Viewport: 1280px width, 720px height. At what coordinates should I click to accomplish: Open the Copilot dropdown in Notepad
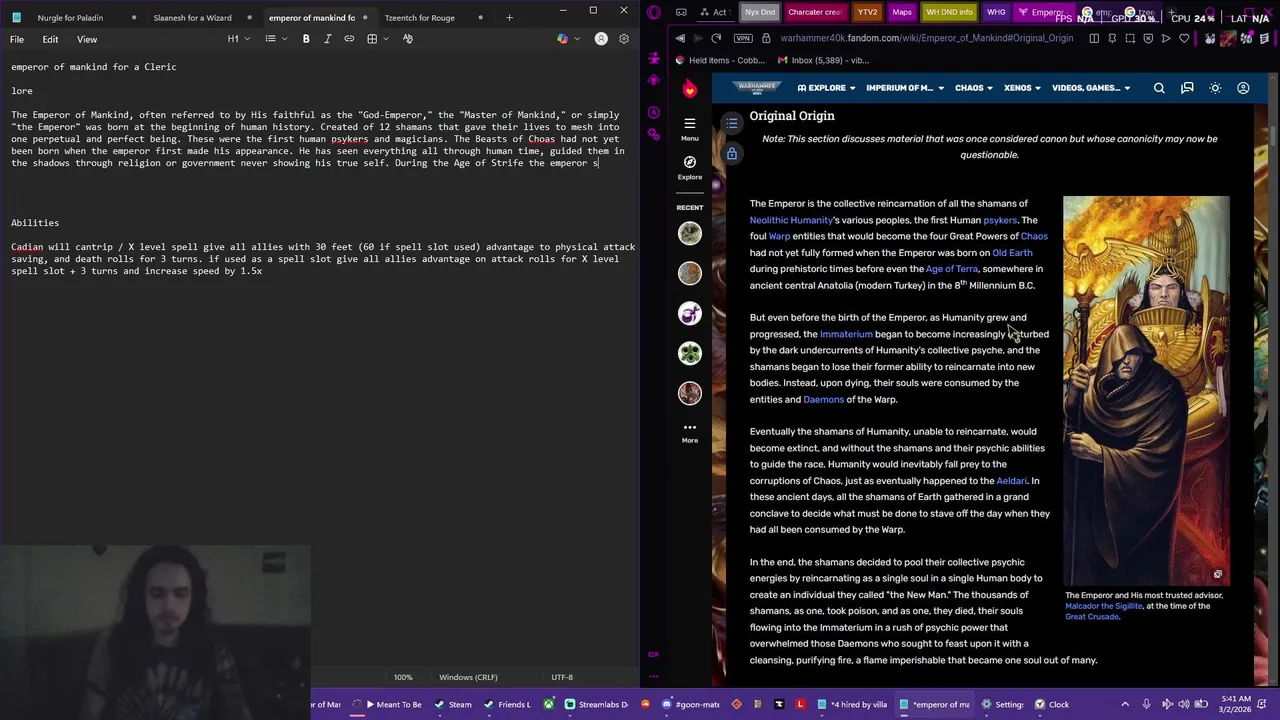(x=567, y=39)
